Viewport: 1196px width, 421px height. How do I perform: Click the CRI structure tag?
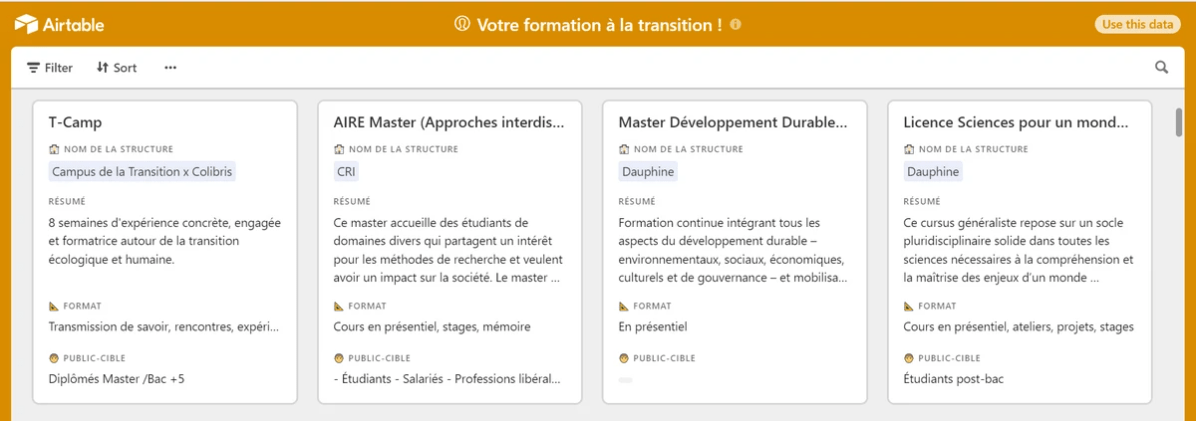pos(346,172)
